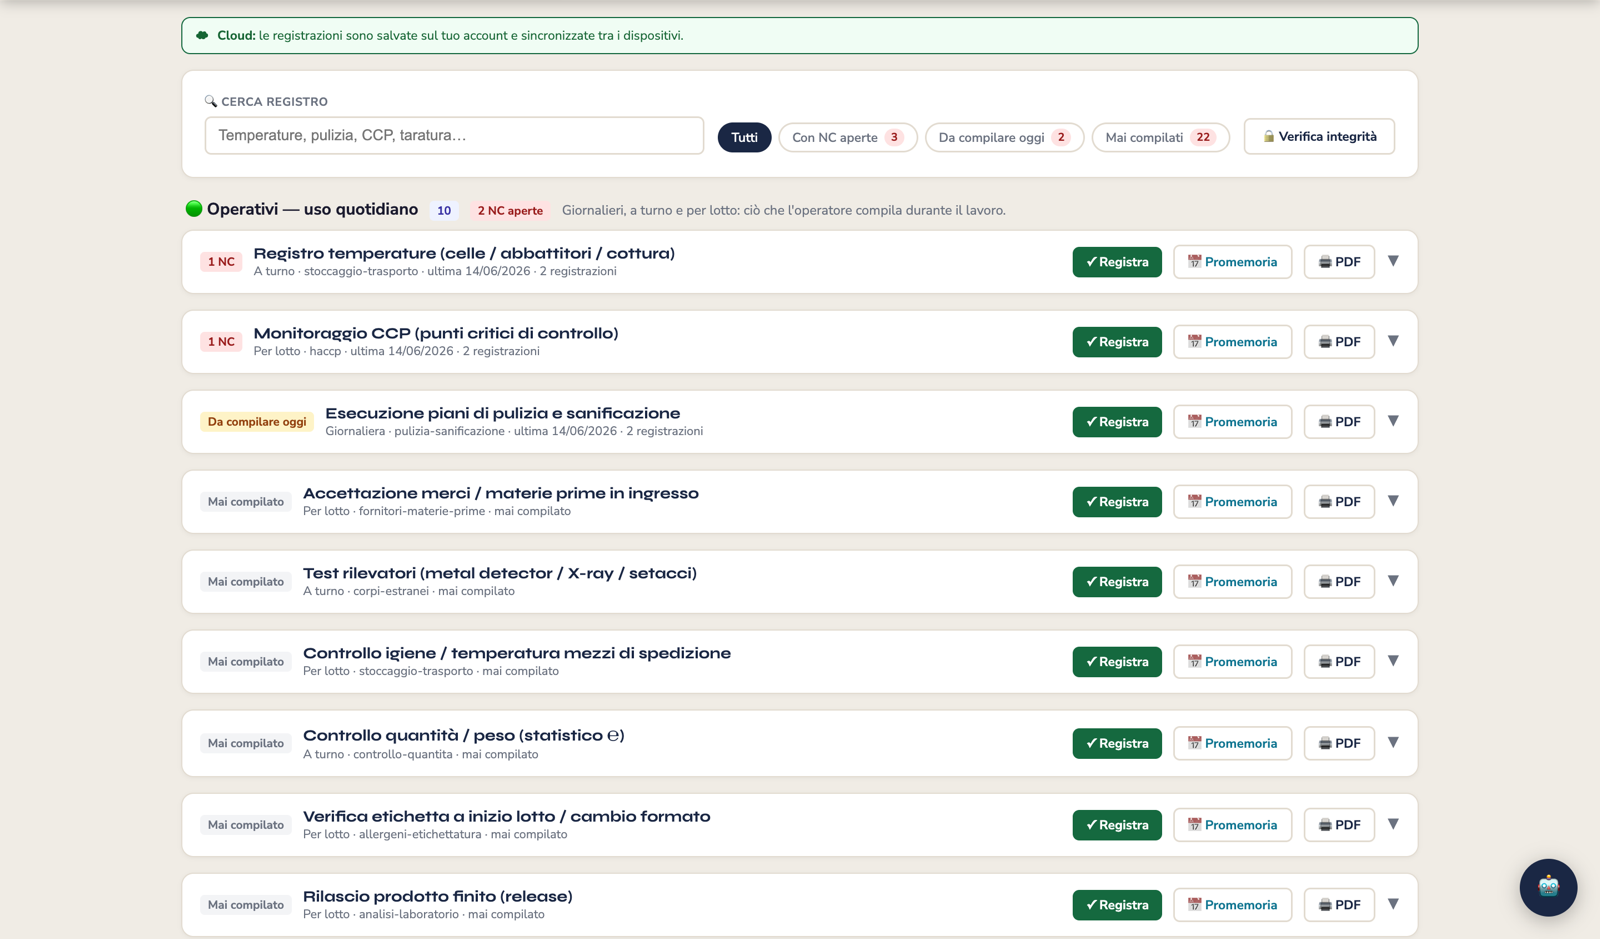Click printer icon in Verifica etichetta PDF
The width and height of the screenshot is (1600, 939).
pyautogui.click(x=1325, y=825)
